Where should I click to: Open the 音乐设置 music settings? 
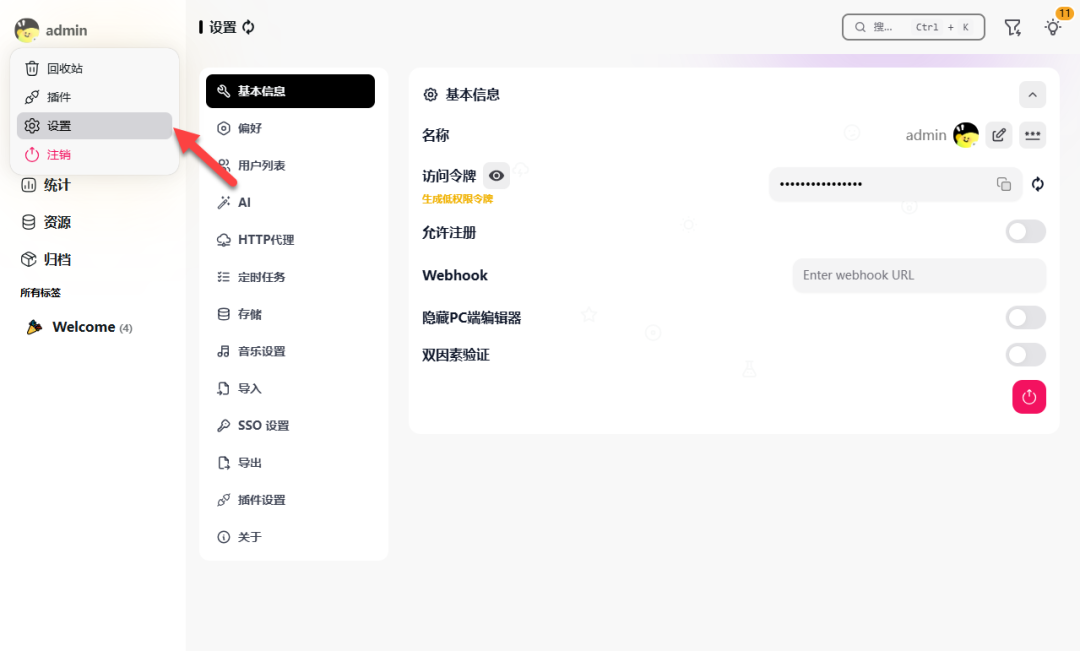click(x=290, y=351)
